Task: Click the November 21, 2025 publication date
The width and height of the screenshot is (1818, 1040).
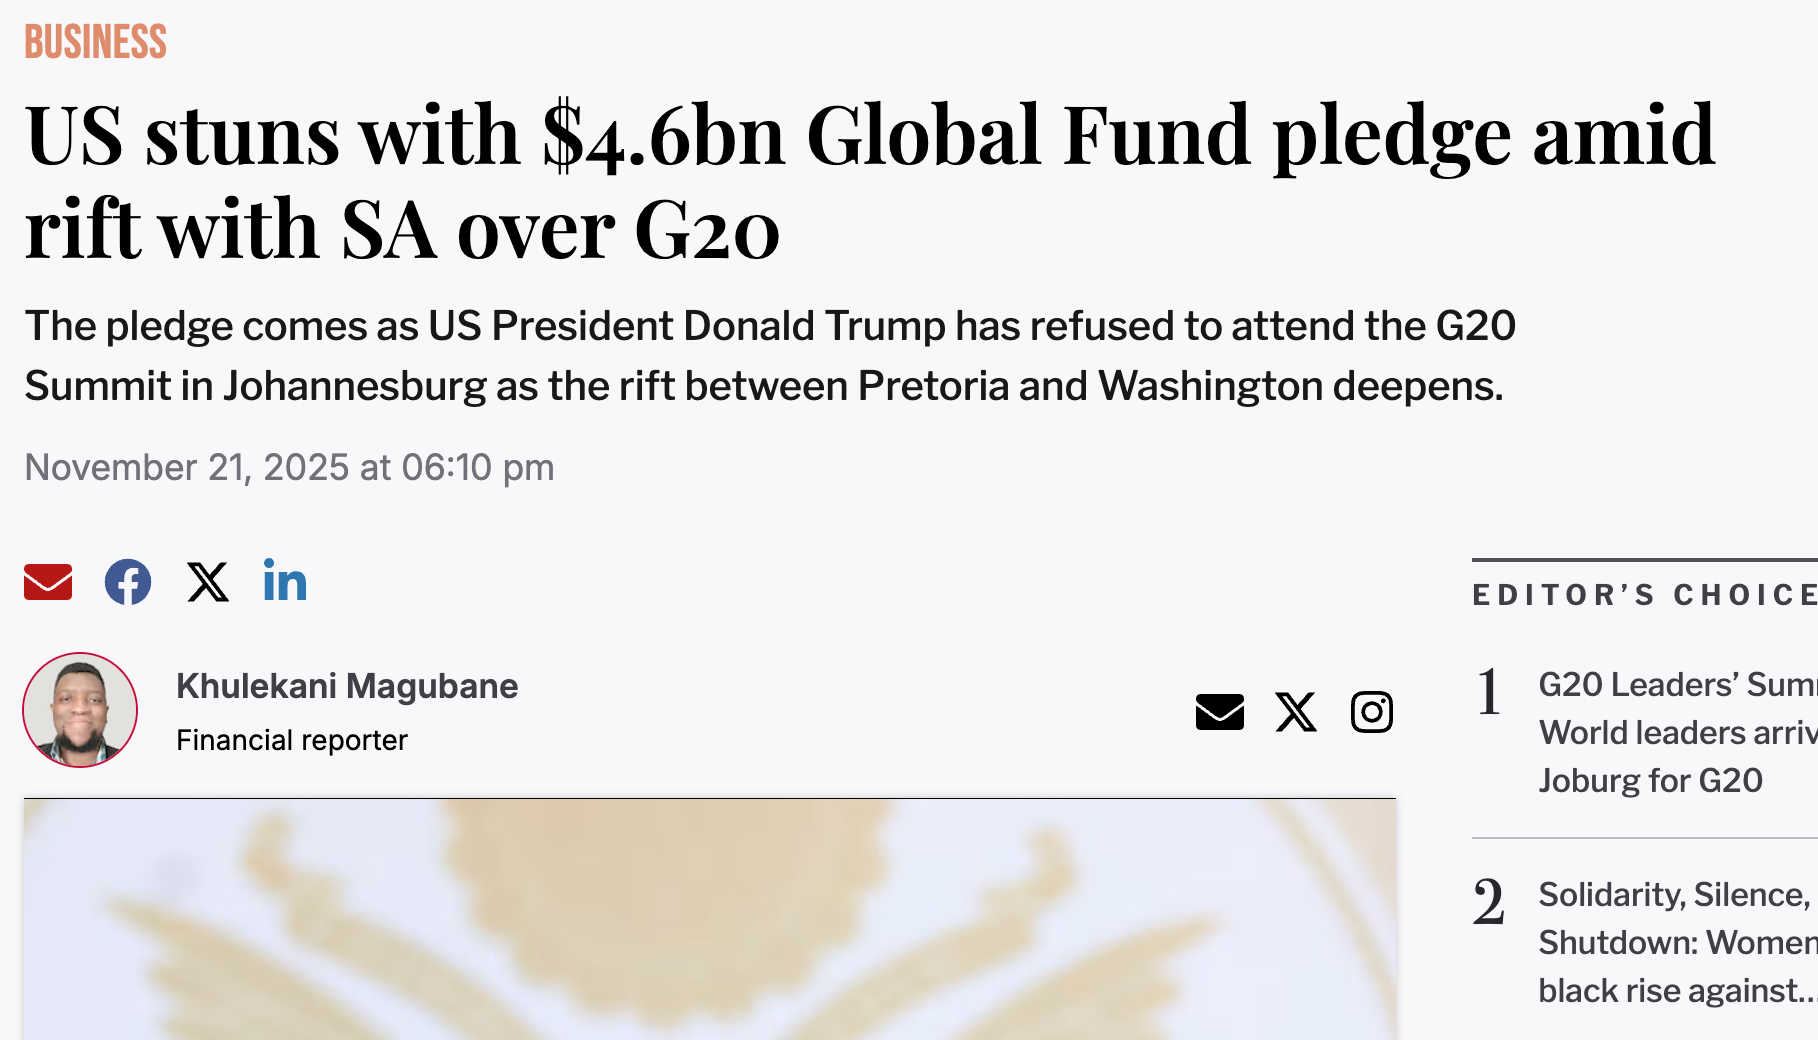Action: 289,467
